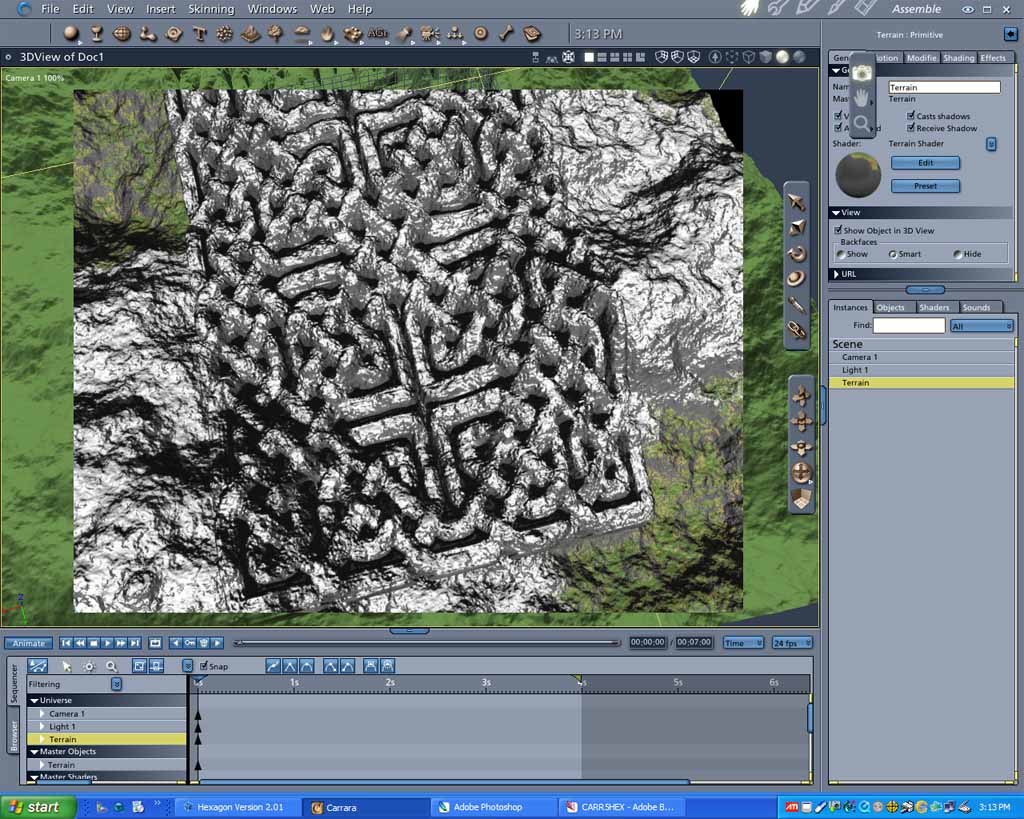Select the eyedropper tool in viewport sidebar
This screenshot has width=1024, height=819.
coord(796,305)
